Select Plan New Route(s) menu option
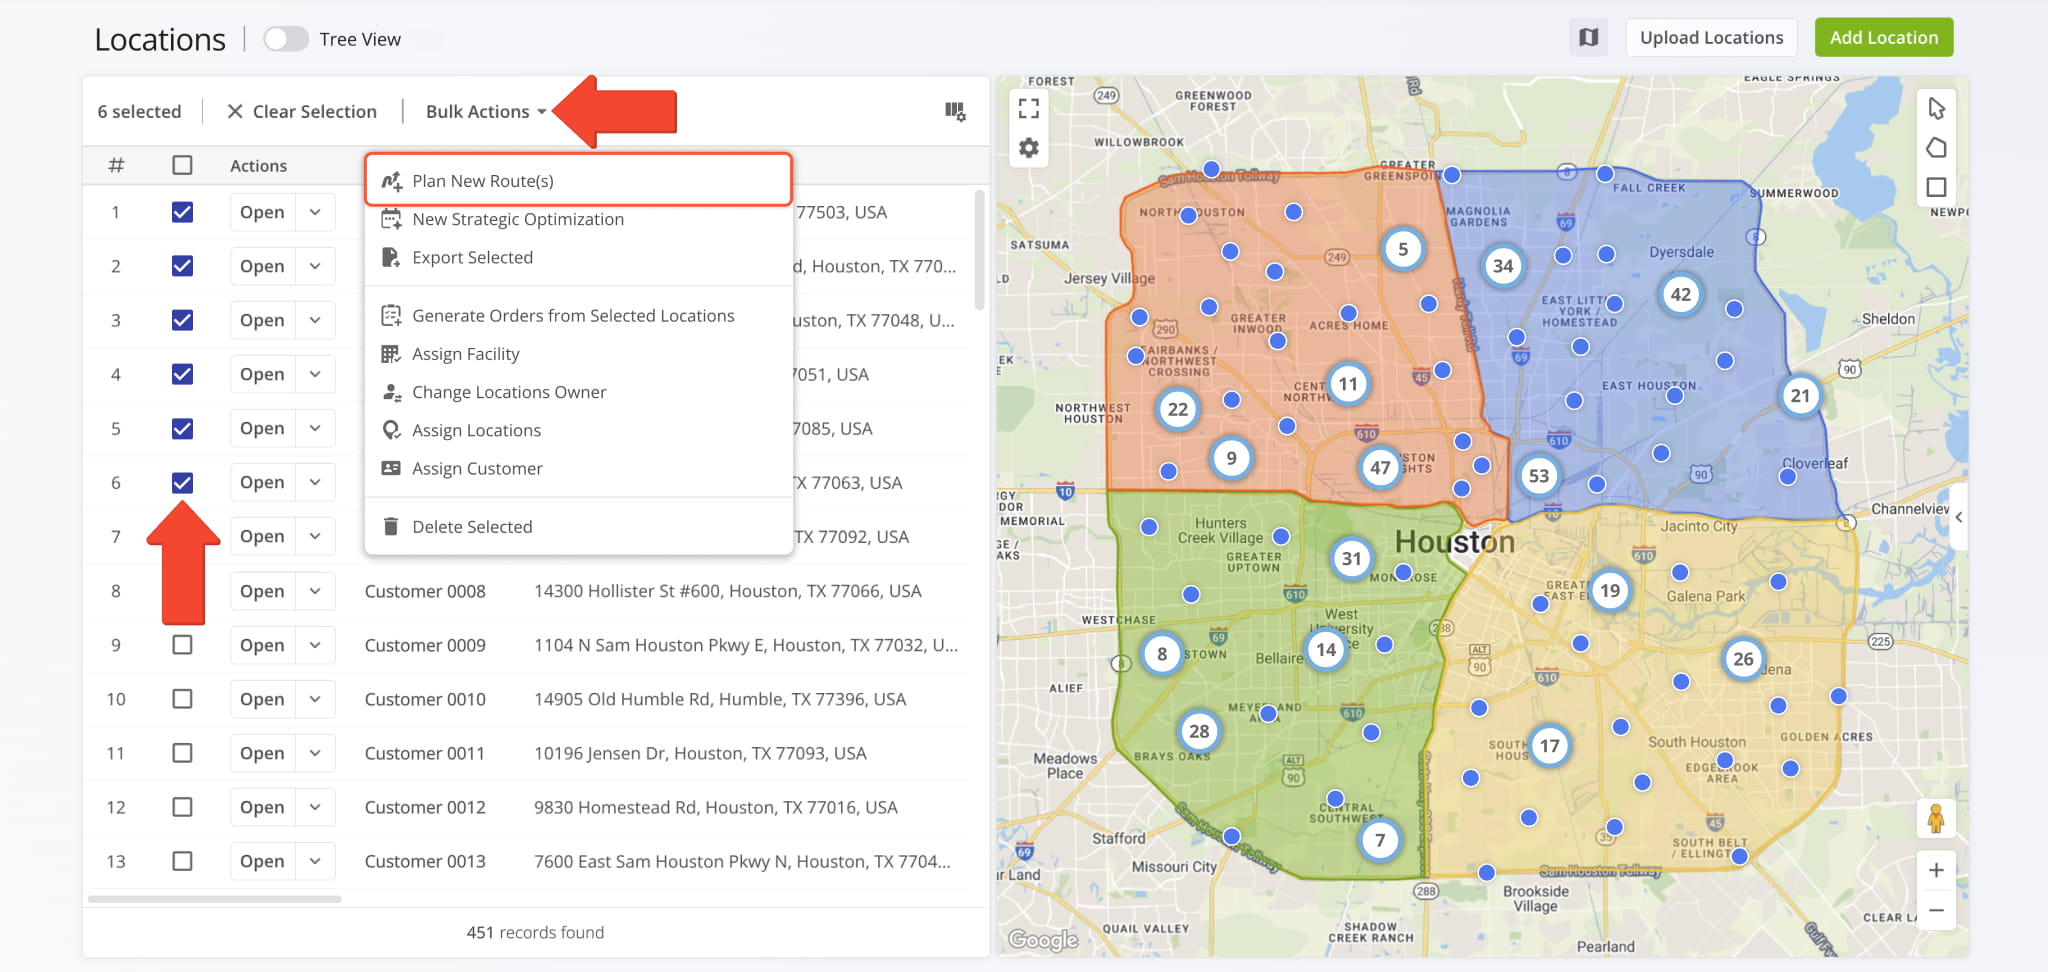2048x972 pixels. (x=579, y=180)
